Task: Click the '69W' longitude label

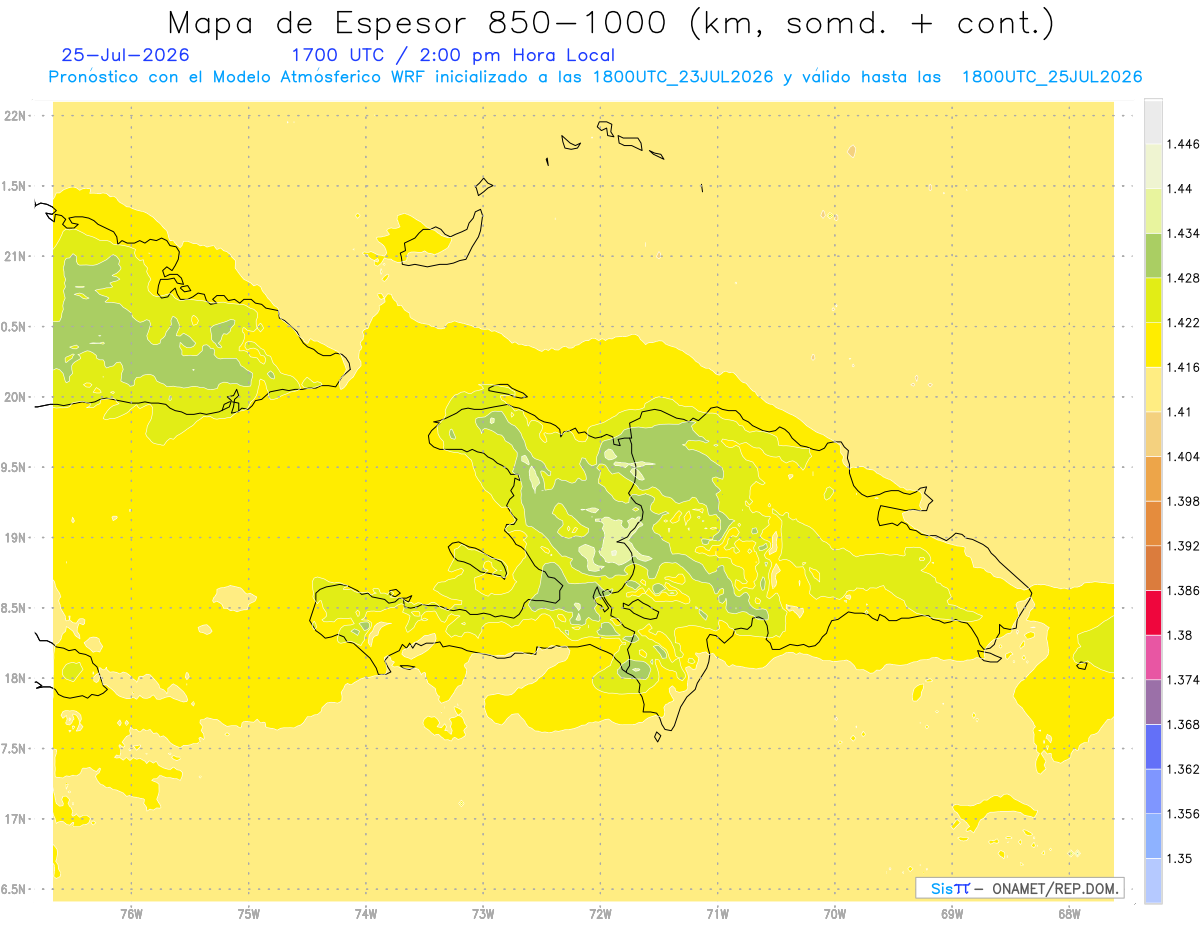Action: (x=952, y=914)
